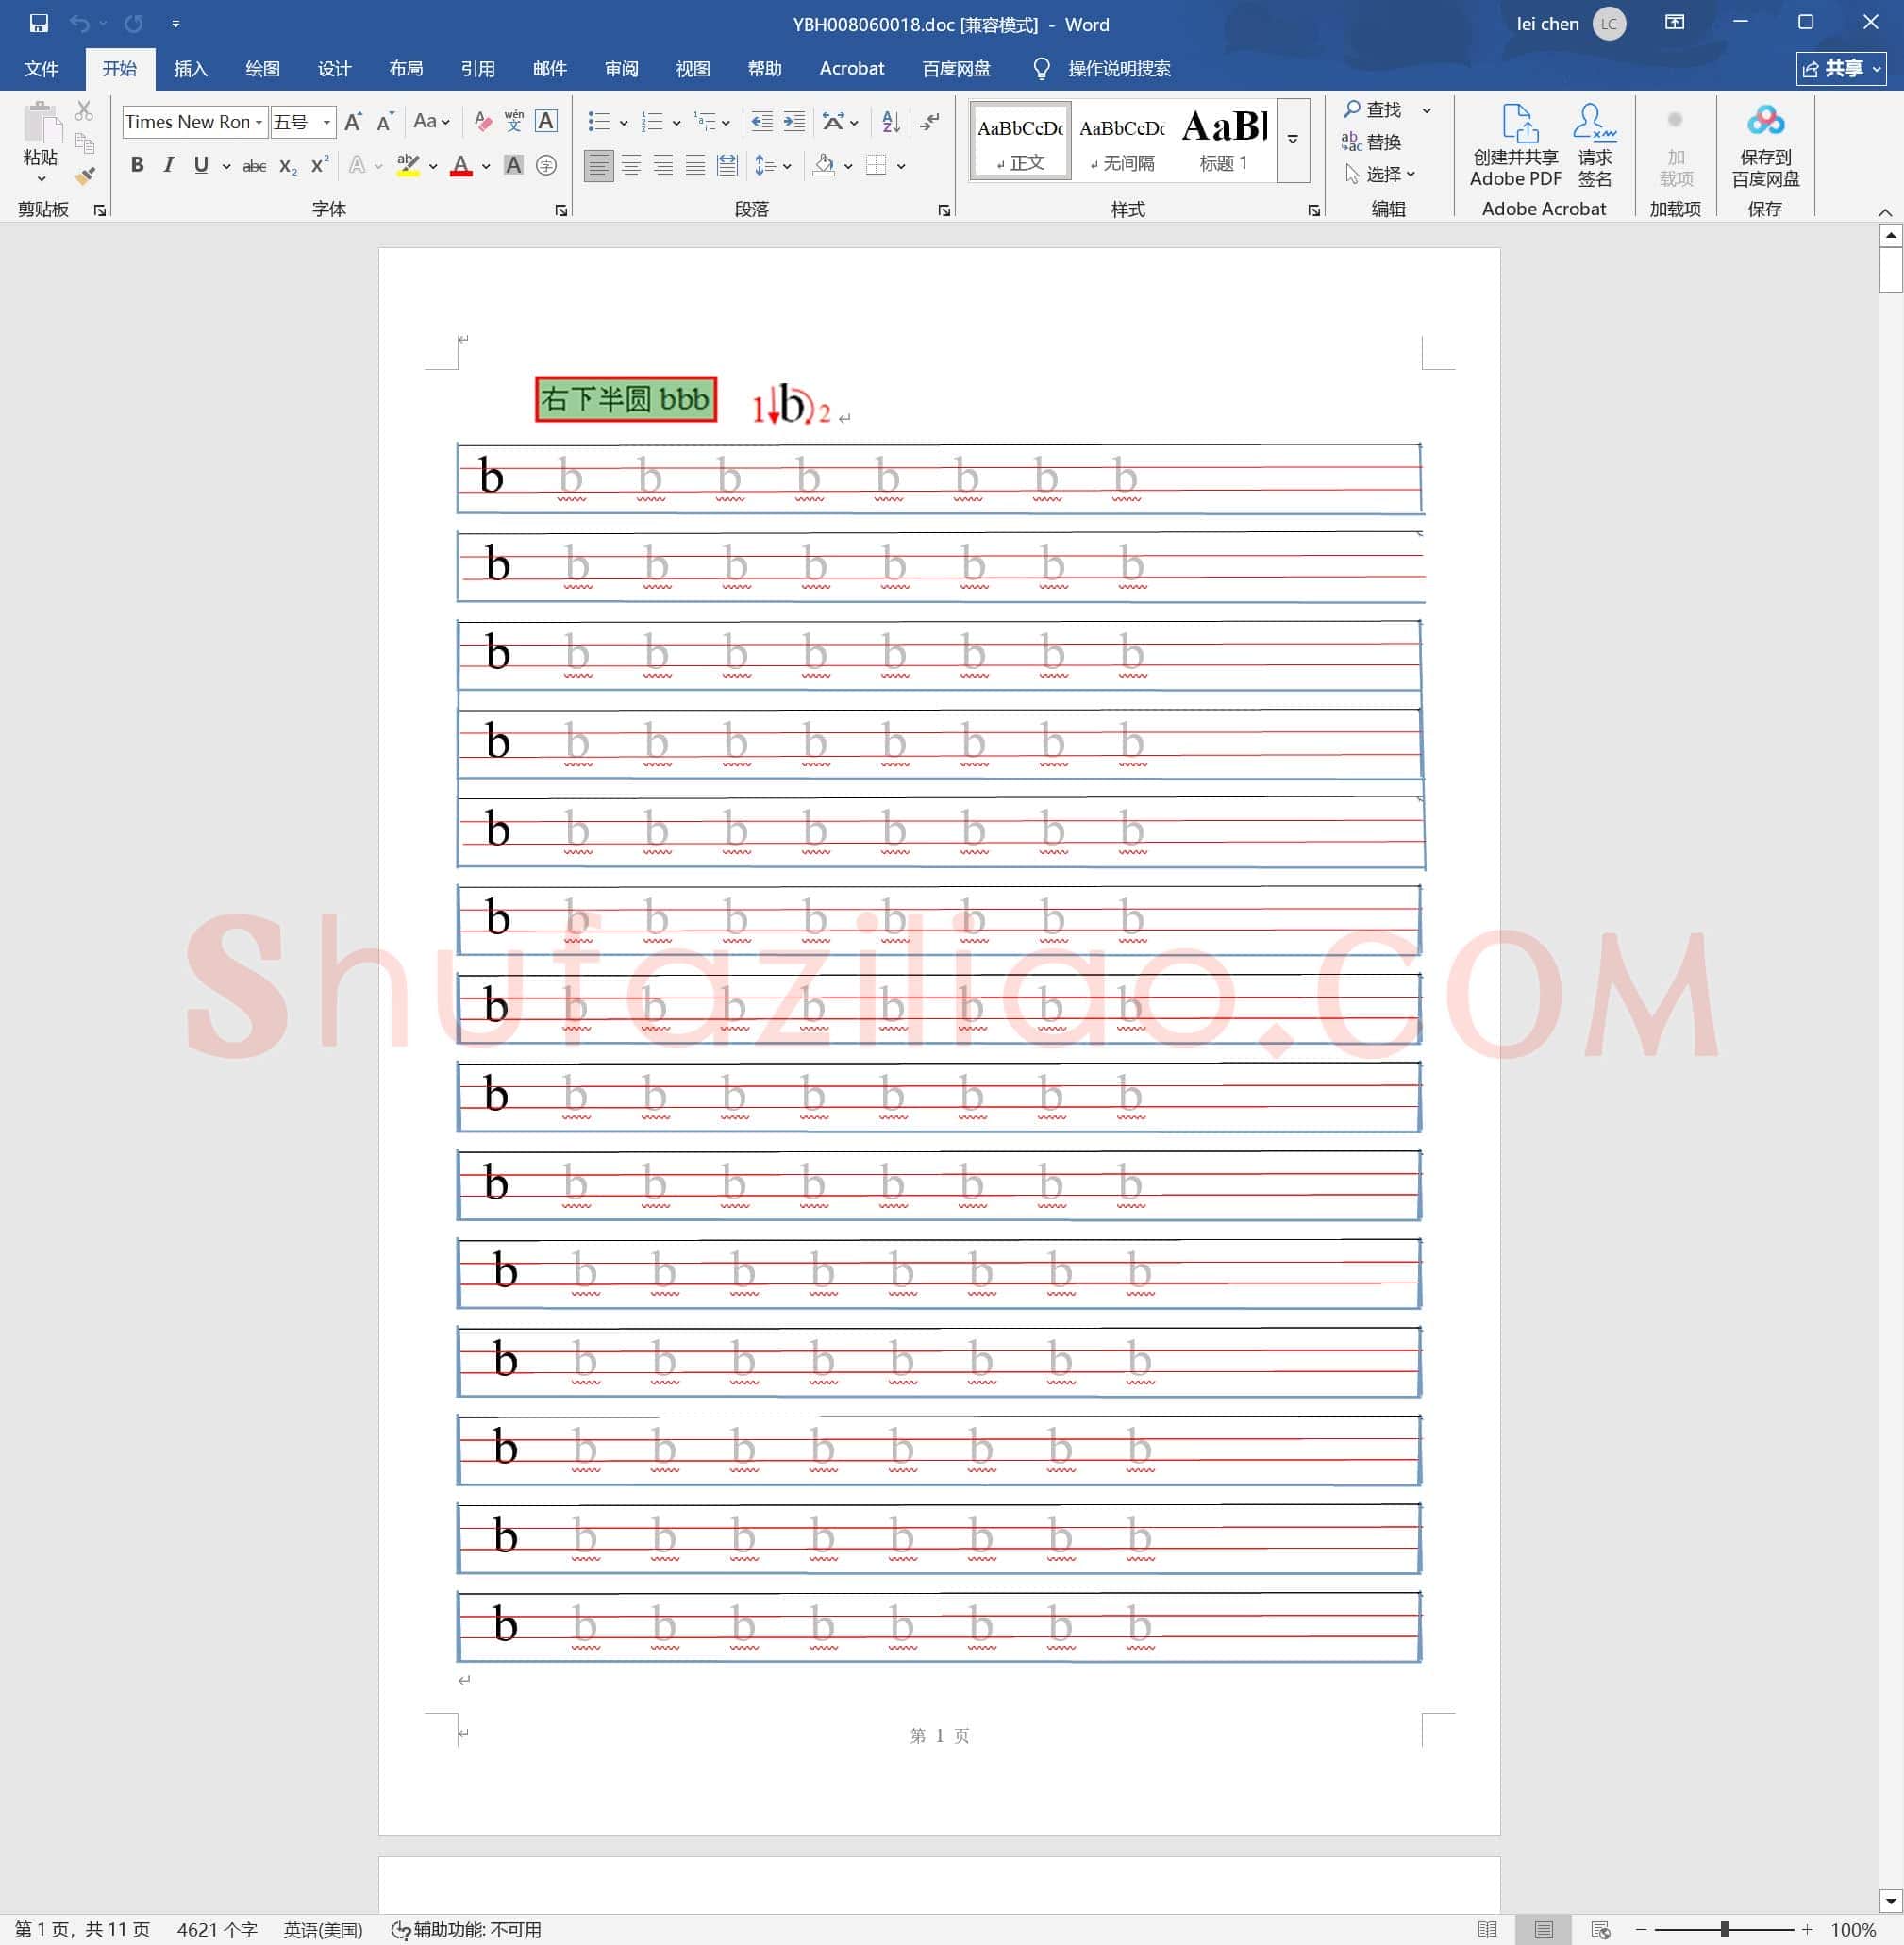
Task: Open the font size dropdown
Action: [x=326, y=122]
